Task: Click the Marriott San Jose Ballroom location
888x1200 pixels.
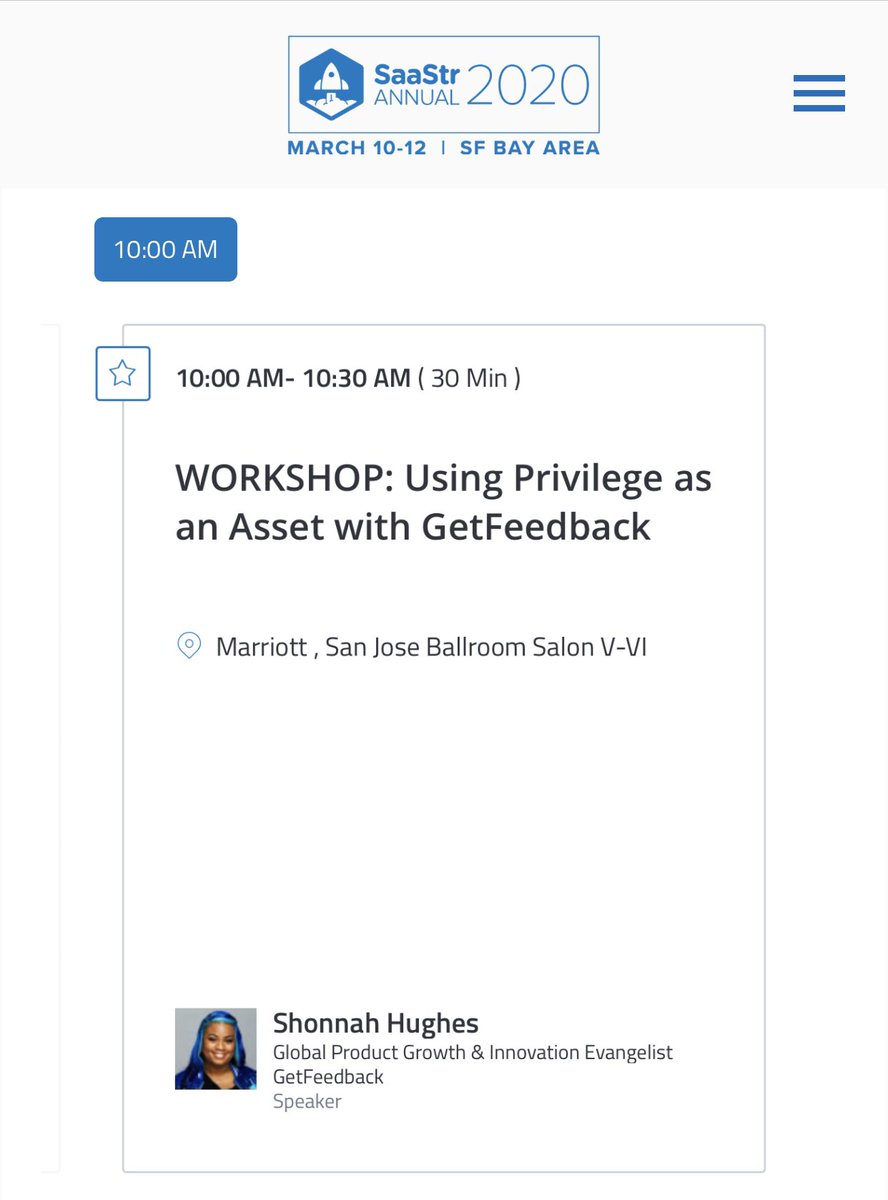Action: (x=432, y=647)
